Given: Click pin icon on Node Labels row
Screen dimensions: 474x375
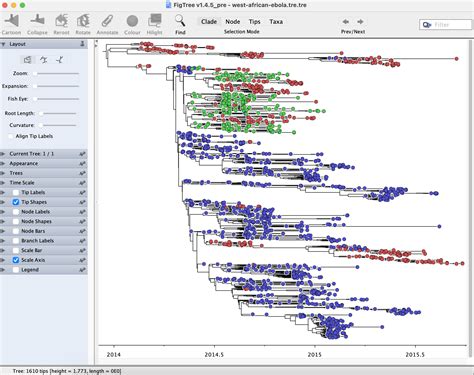Looking at the screenshot, I should tap(82, 212).
